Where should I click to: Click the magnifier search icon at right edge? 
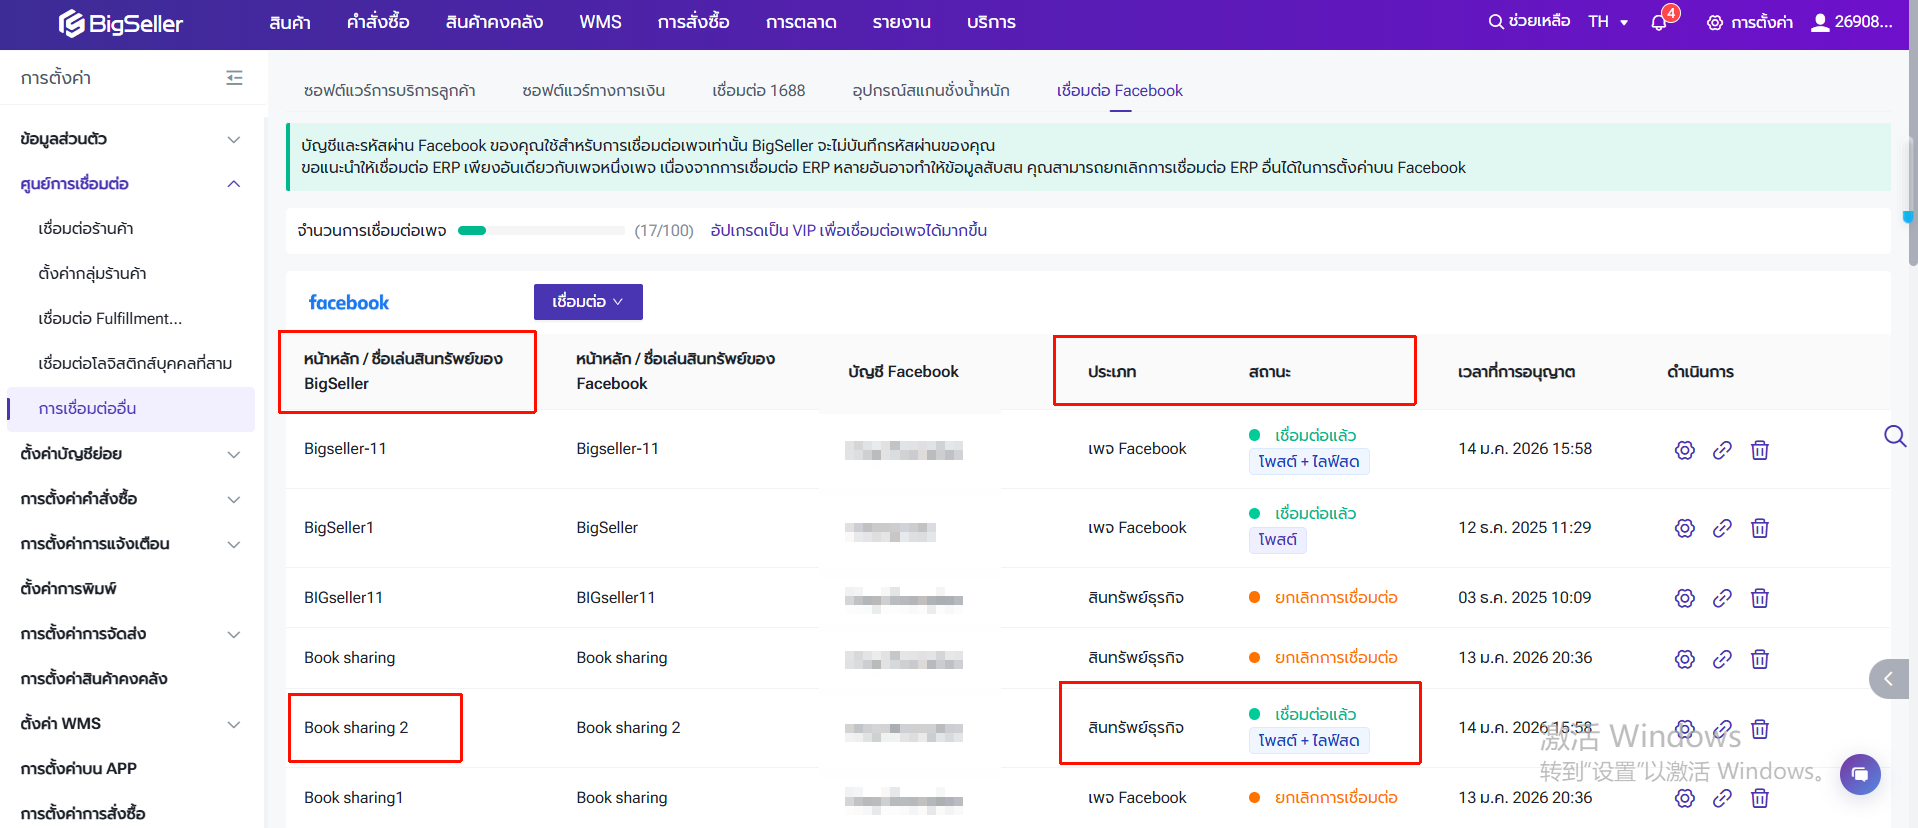click(x=1894, y=436)
